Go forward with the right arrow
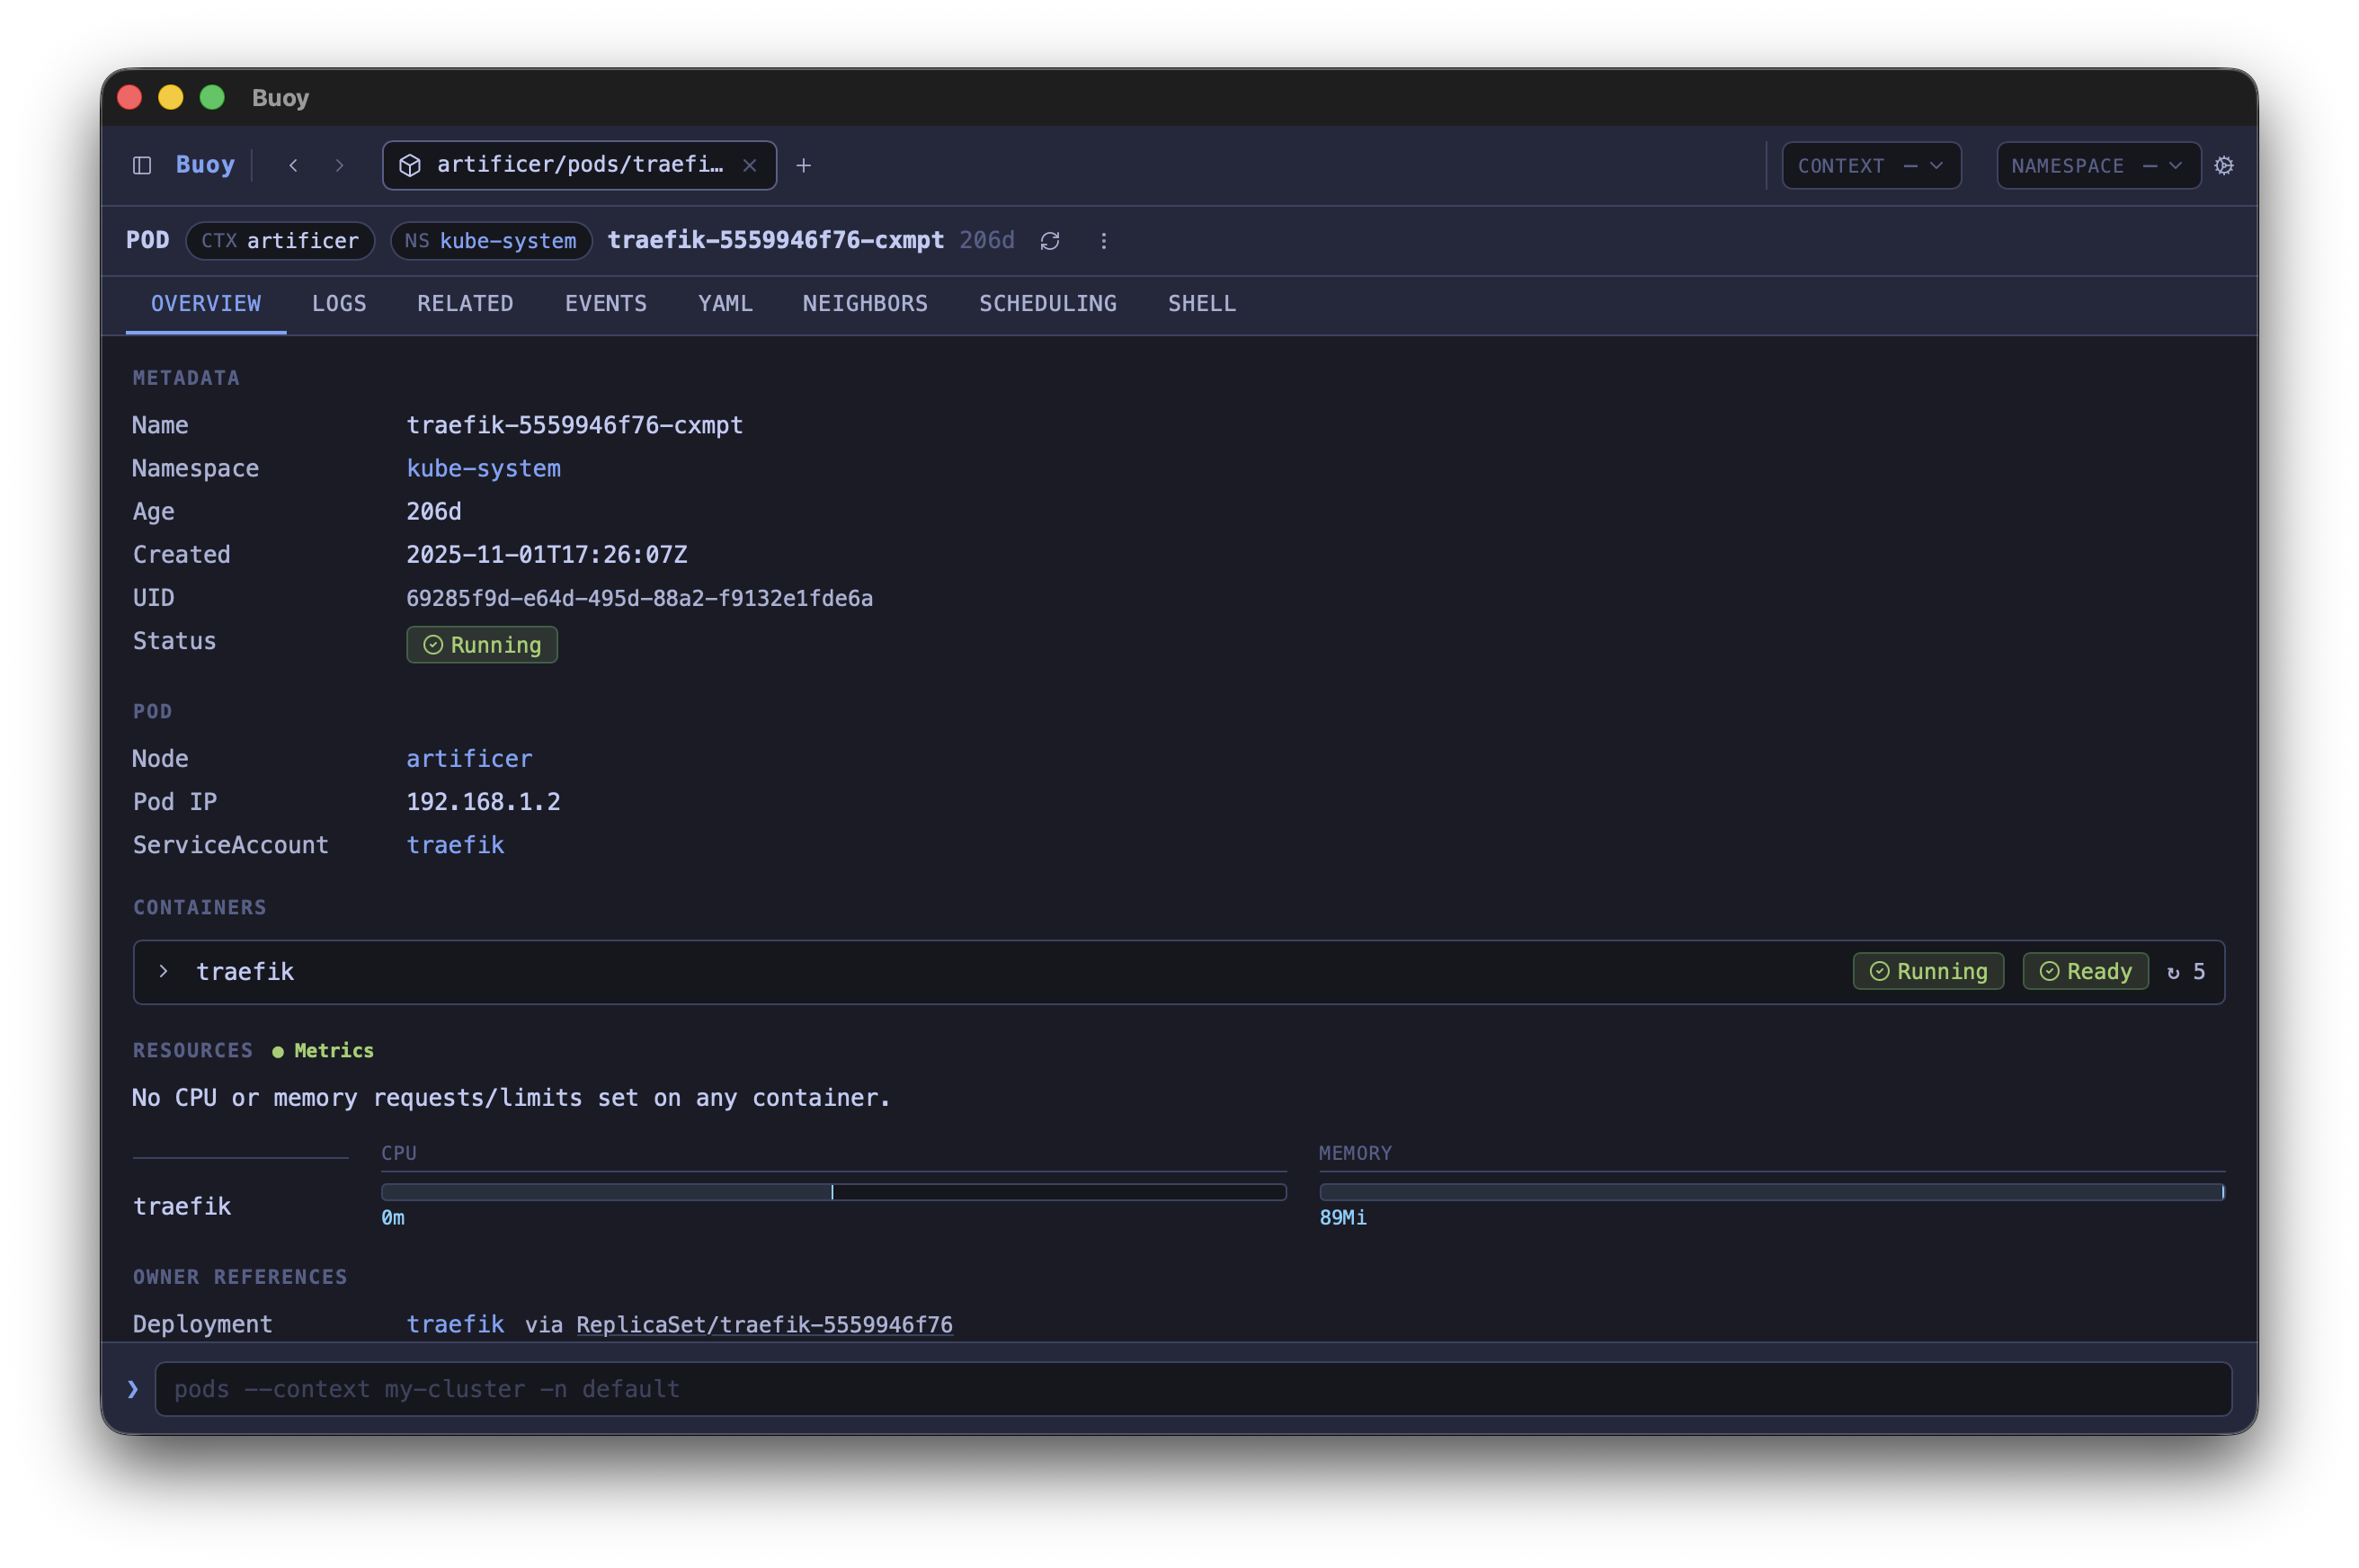 click(339, 165)
